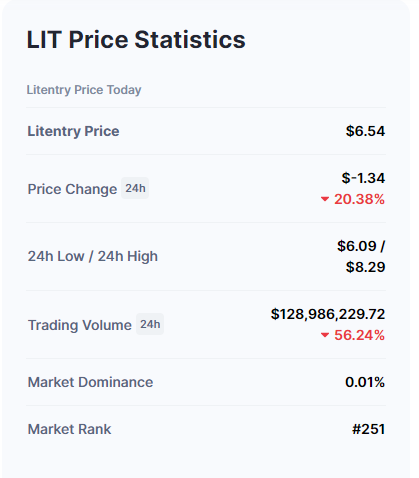
Task: Click the Price Change label
Action: (x=72, y=189)
